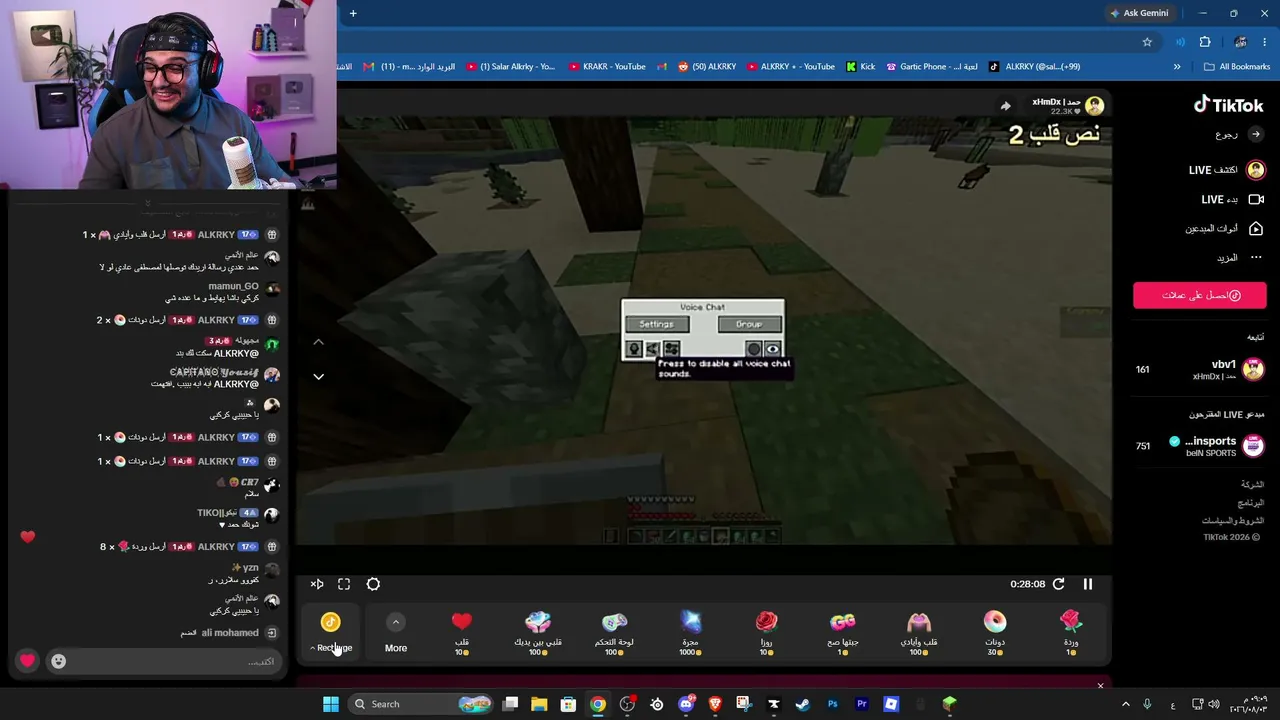Open the Brave browser from the taskbar

point(715,704)
